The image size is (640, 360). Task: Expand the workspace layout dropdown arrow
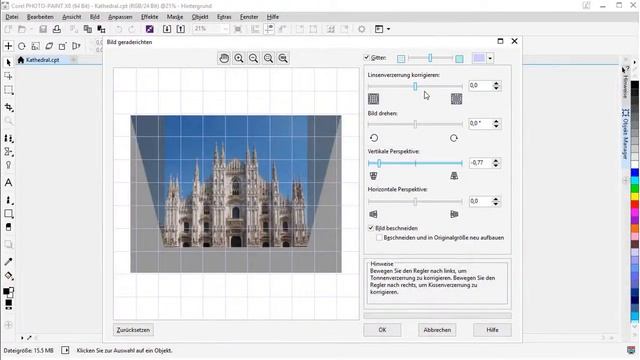click(388, 29)
